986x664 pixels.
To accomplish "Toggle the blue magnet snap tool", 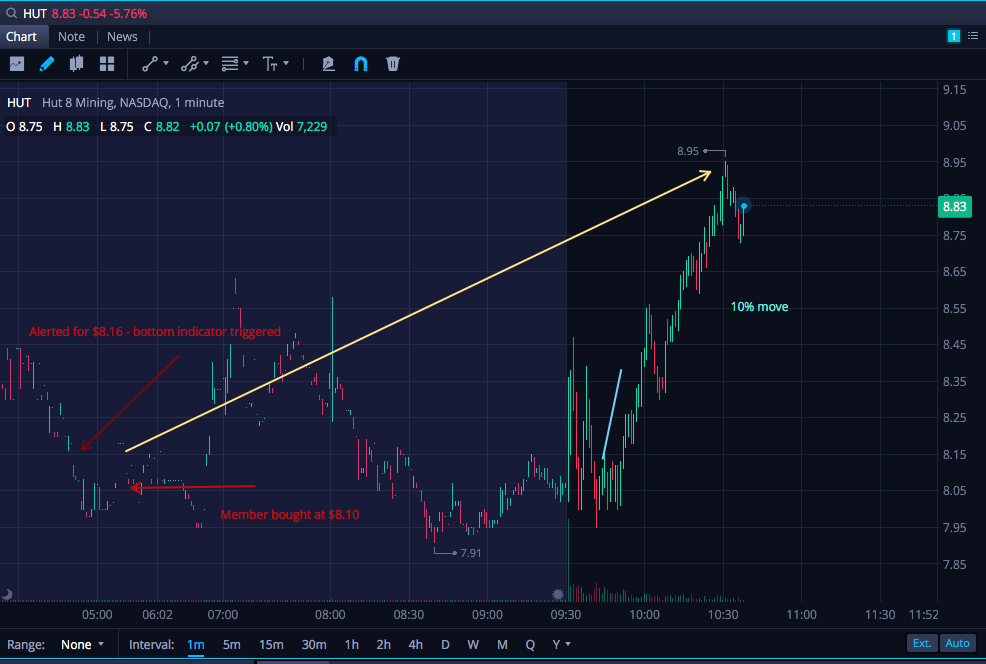I will 361,64.
